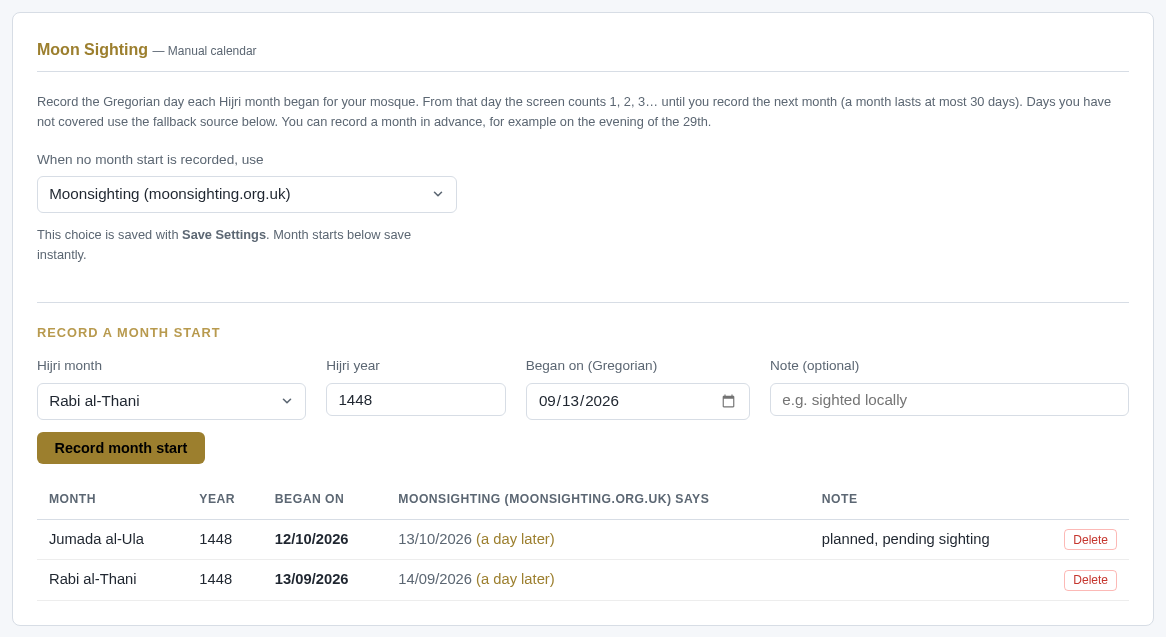Click the 'Manual calendar' subtitle text
Image resolution: width=1166 pixels, height=637 pixels.
coord(212,51)
